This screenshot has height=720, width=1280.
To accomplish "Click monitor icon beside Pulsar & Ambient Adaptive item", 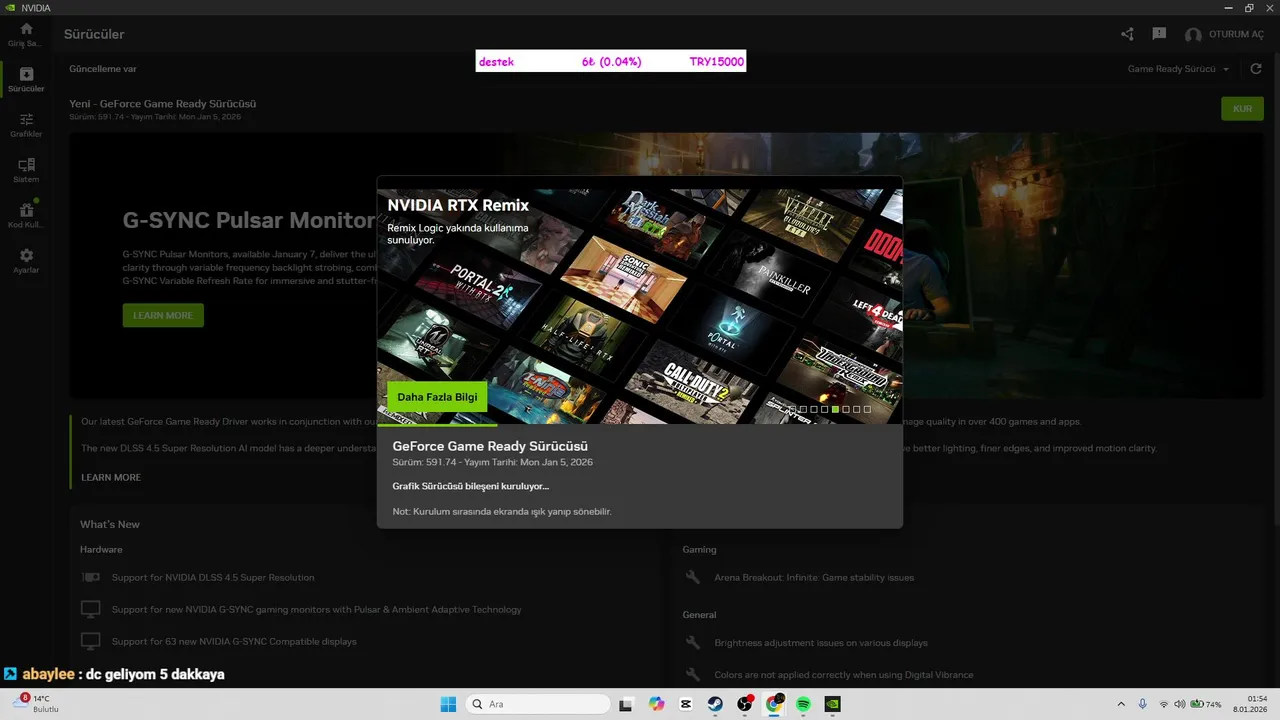I will (x=91, y=609).
